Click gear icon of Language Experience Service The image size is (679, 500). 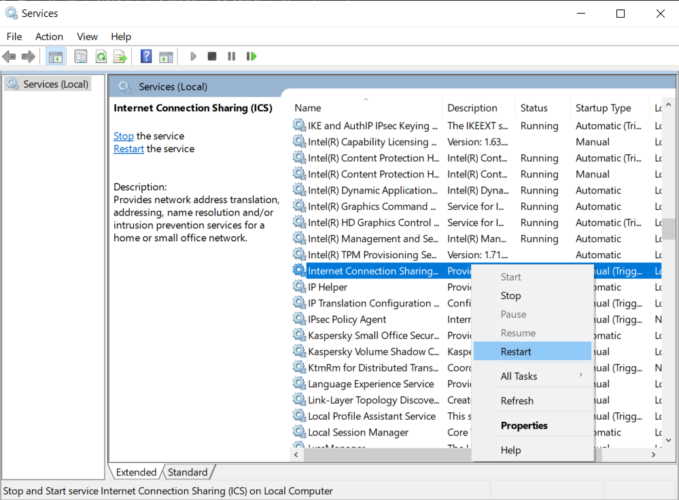(x=299, y=384)
